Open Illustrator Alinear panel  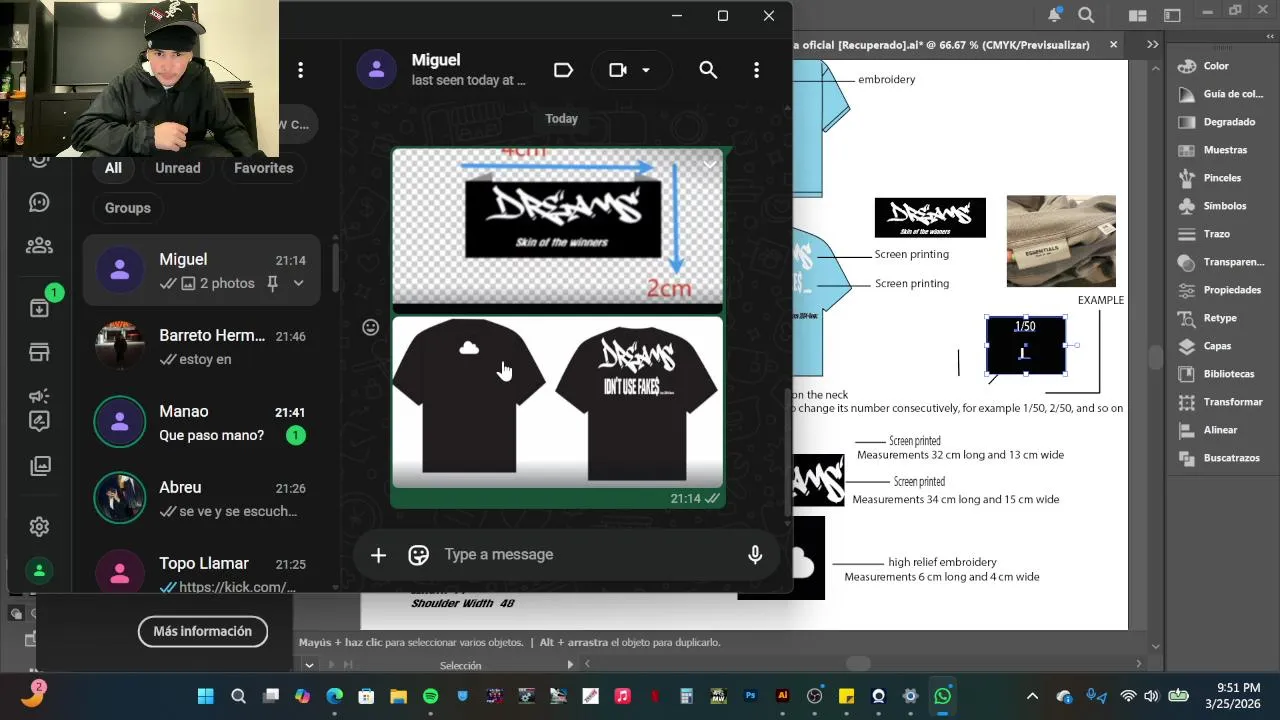1209,430
